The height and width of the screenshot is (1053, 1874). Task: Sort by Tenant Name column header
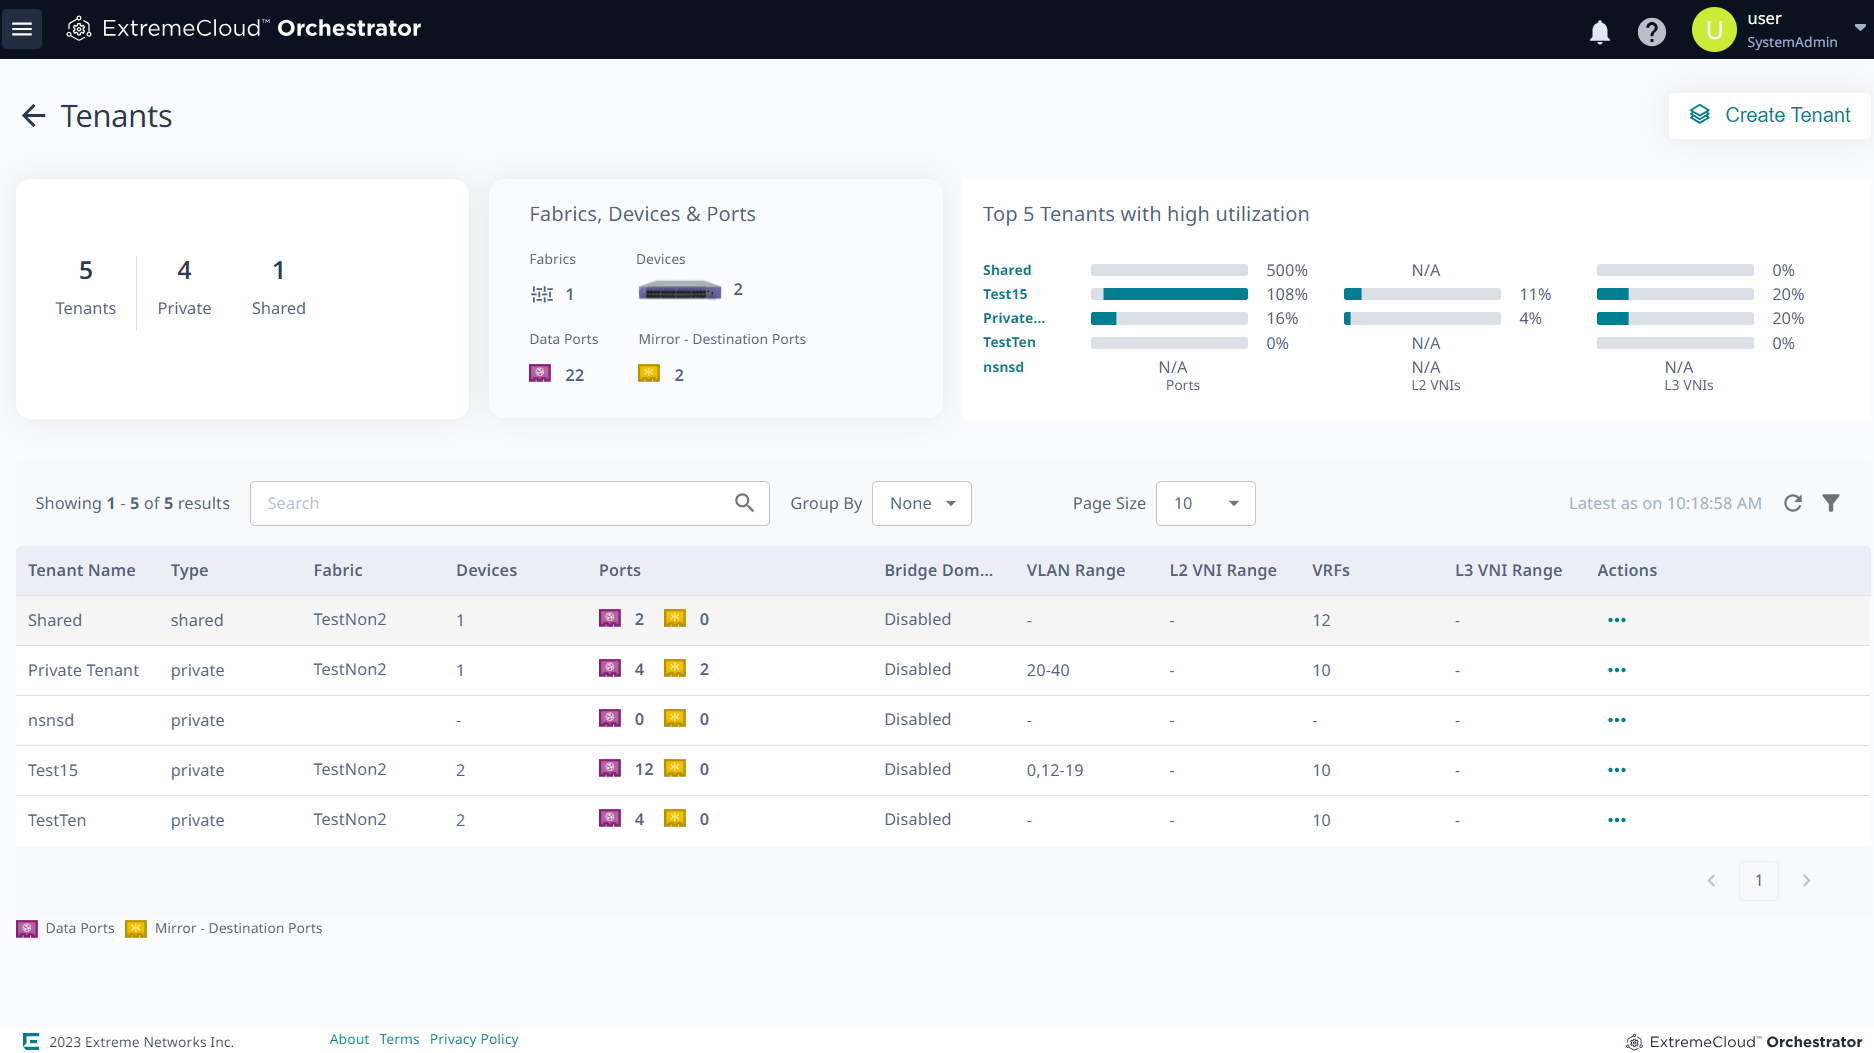click(x=82, y=570)
